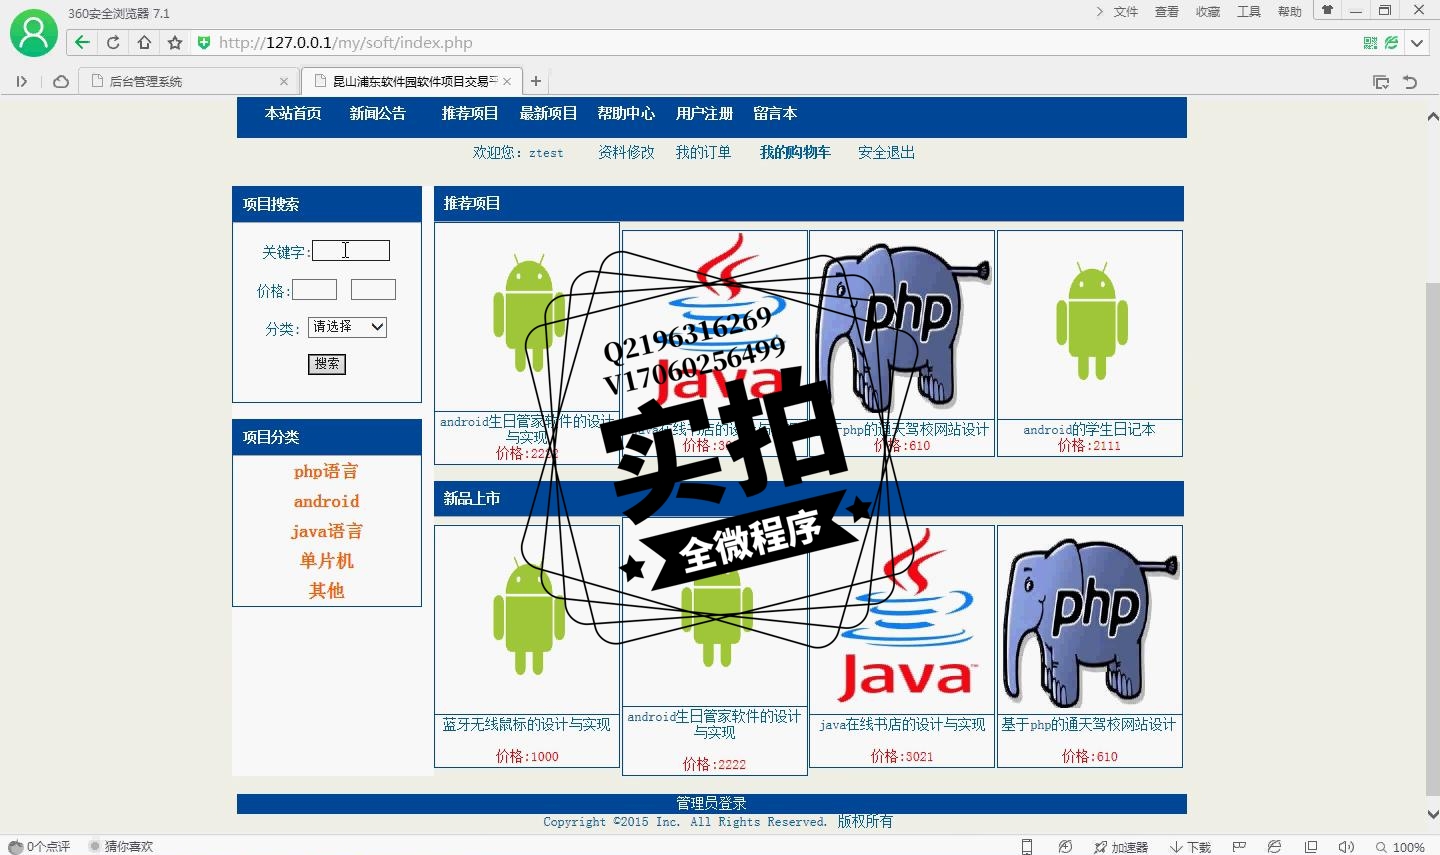Open 我的购物车 link
1440x855 pixels.
click(795, 153)
